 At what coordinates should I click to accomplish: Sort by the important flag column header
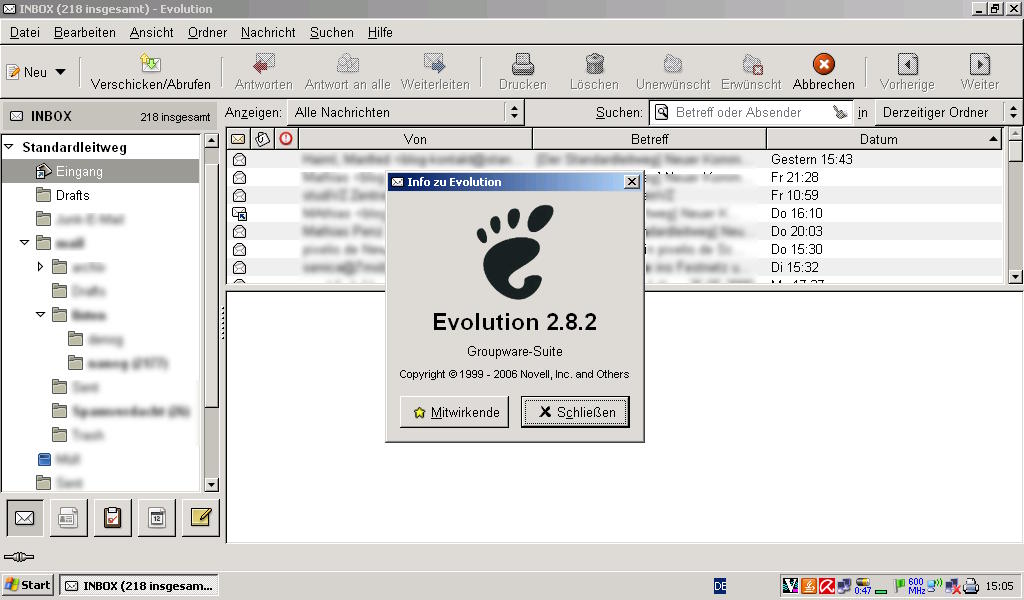click(286, 139)
